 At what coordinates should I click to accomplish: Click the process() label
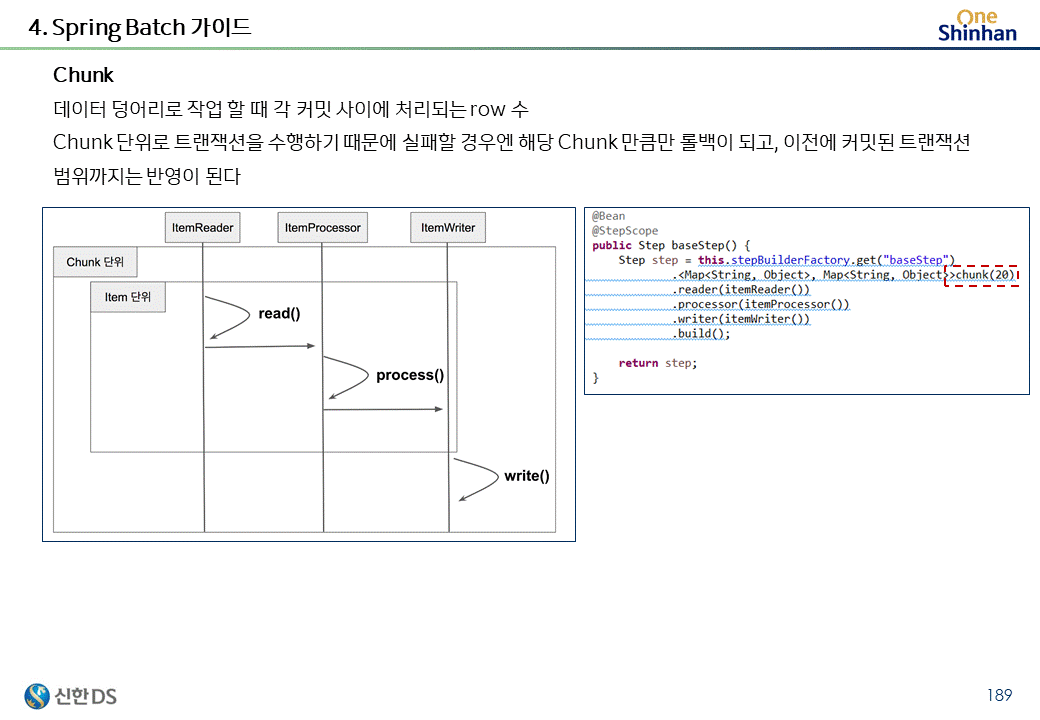coord(410,375)
